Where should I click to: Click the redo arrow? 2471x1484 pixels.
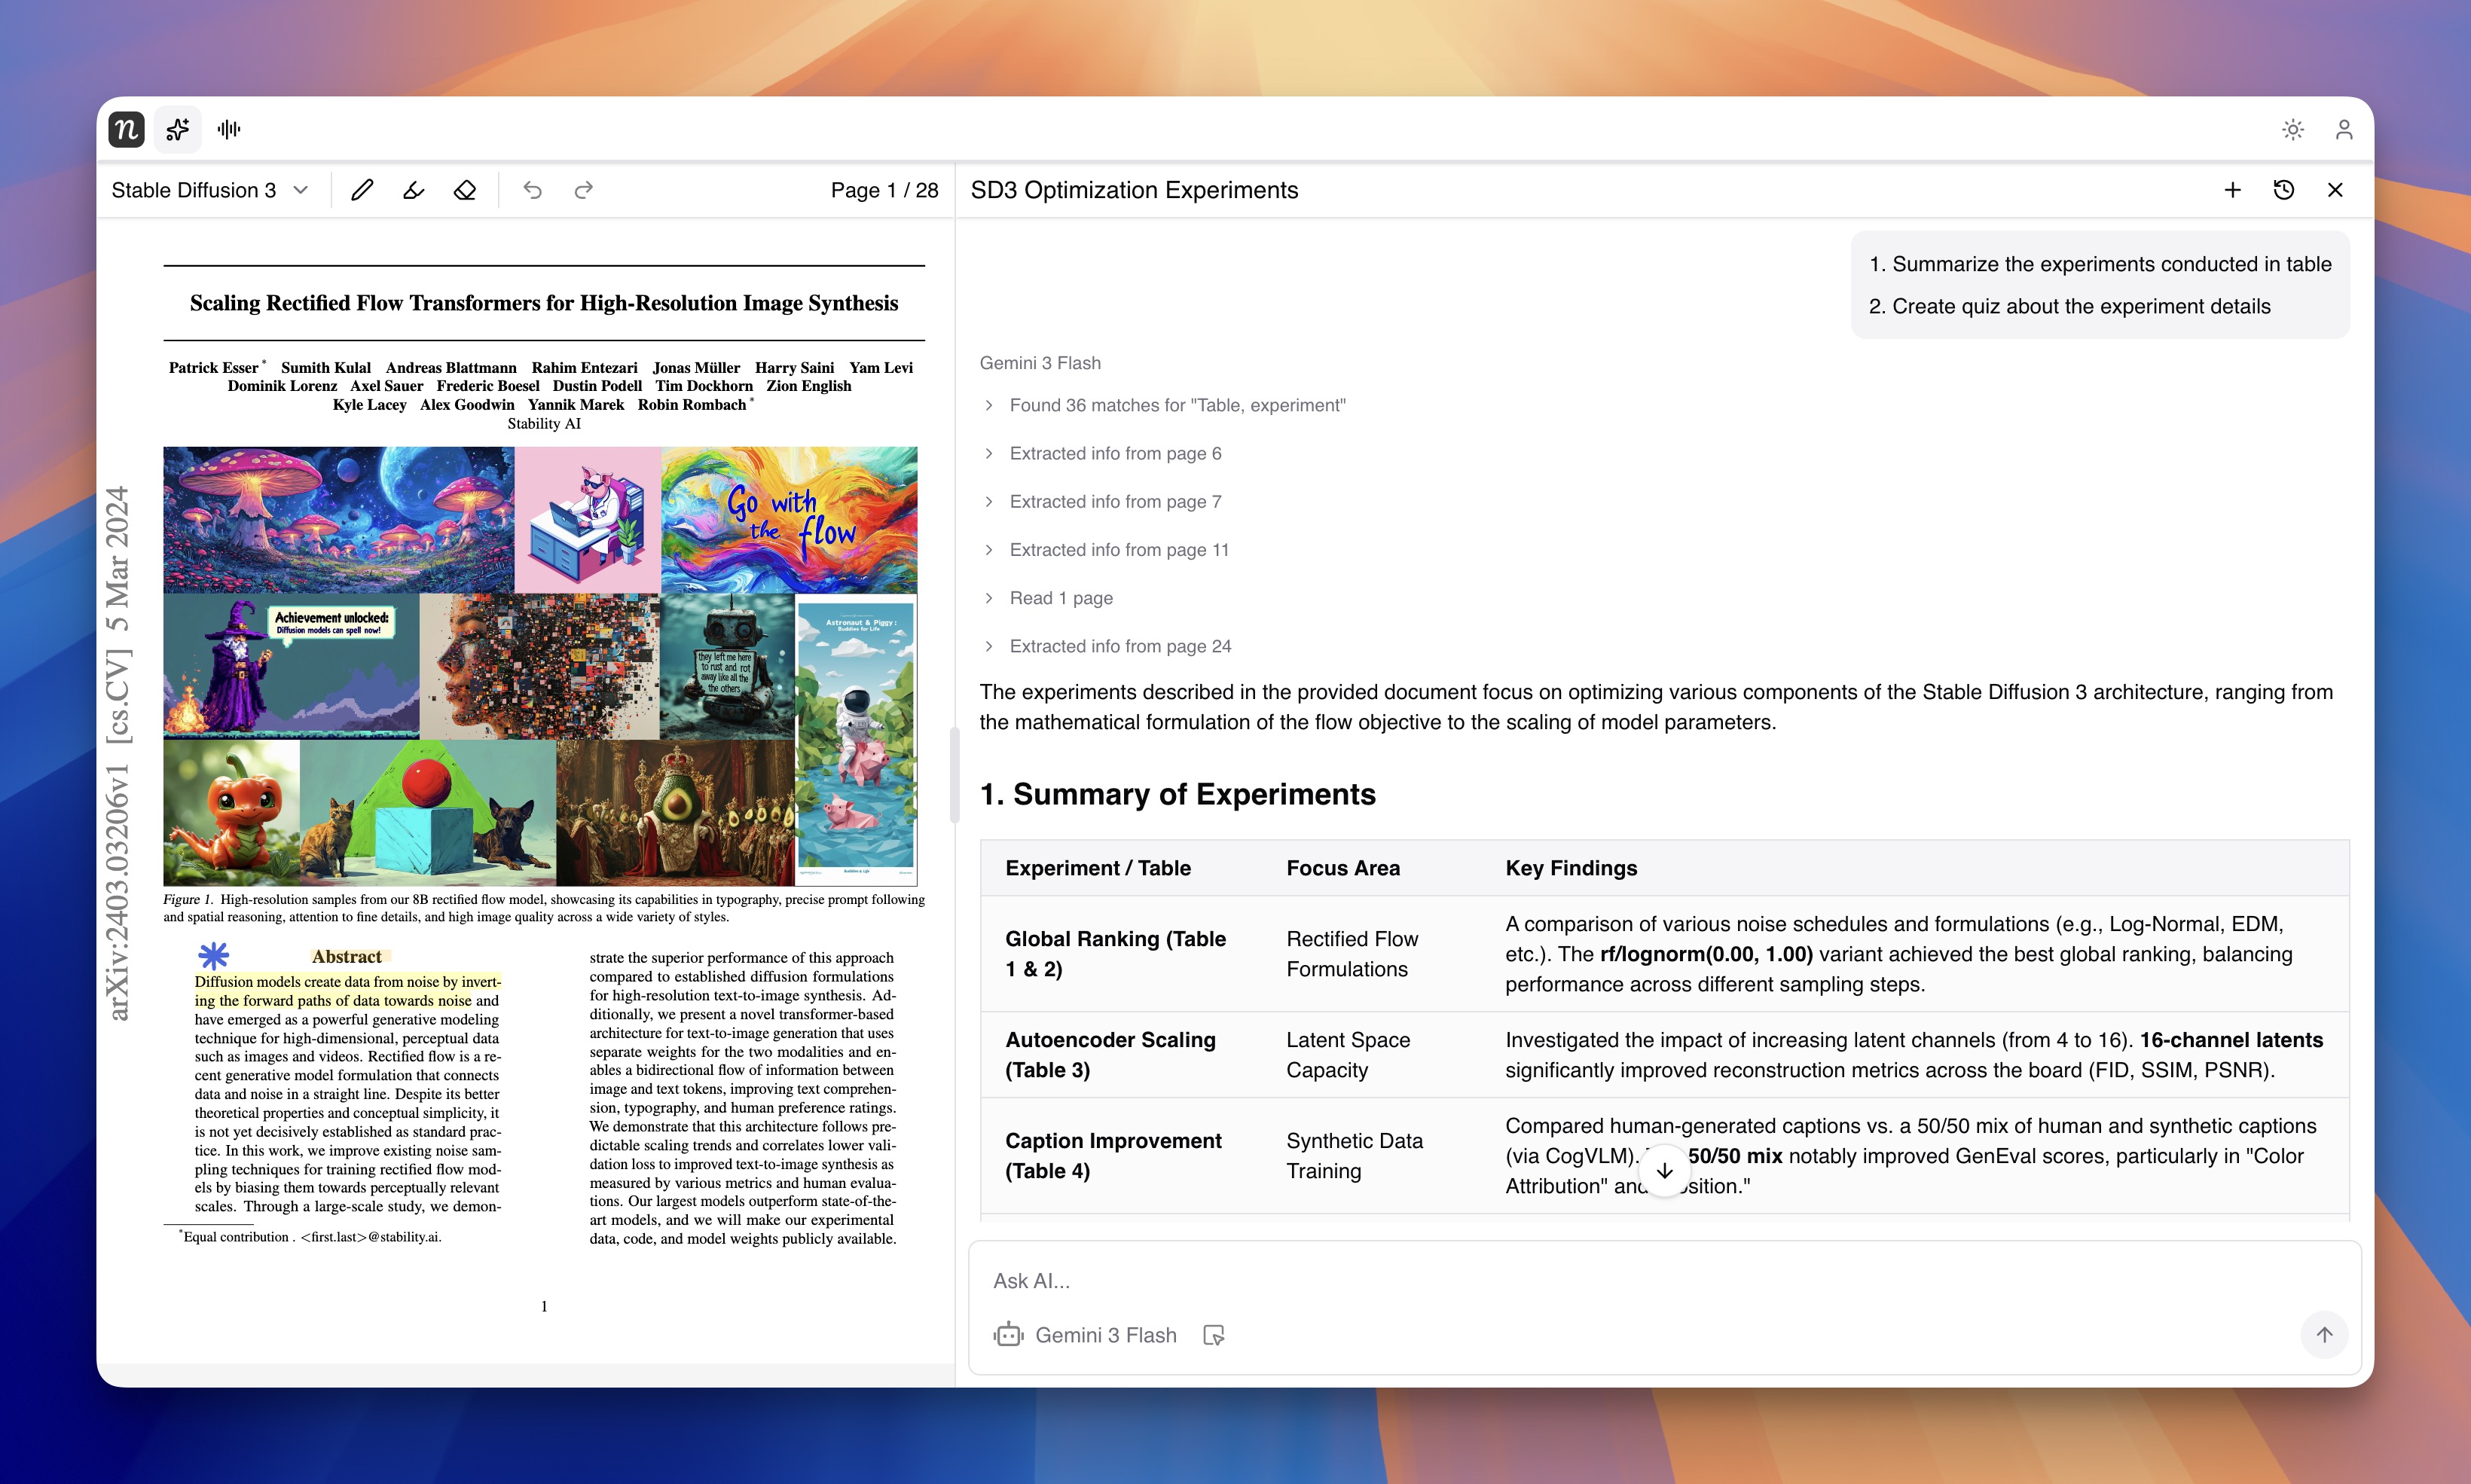click(x=584, y=190)
